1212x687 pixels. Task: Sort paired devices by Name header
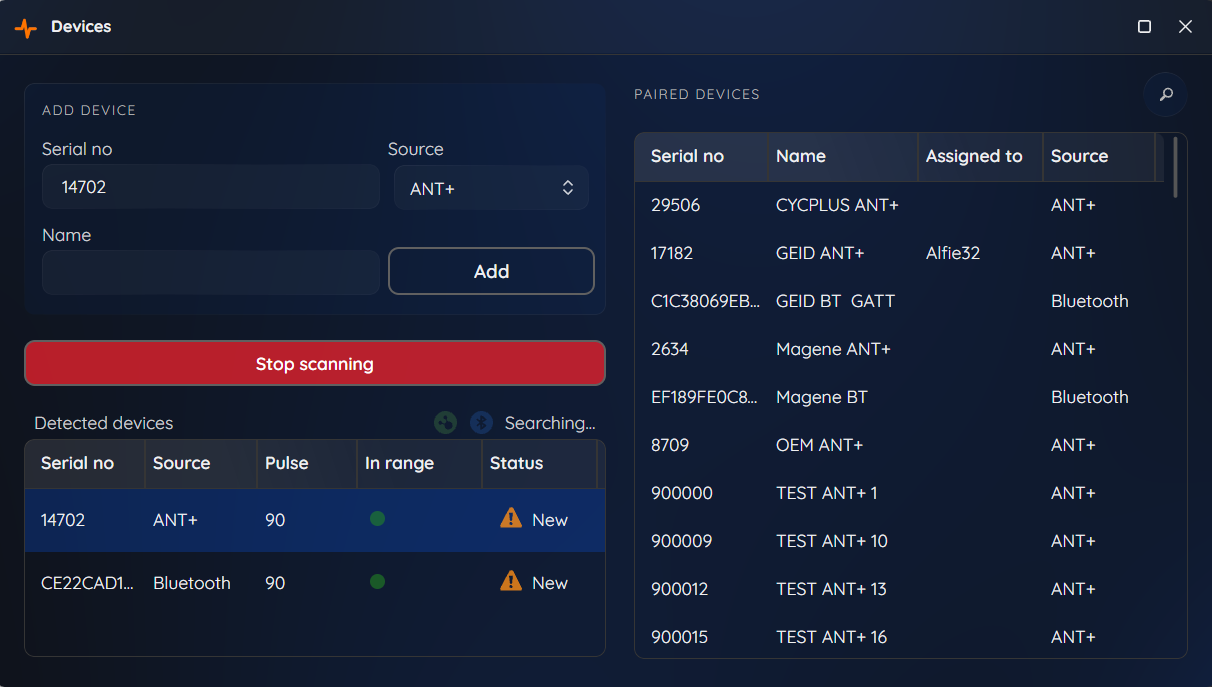[x=843, y=157]
